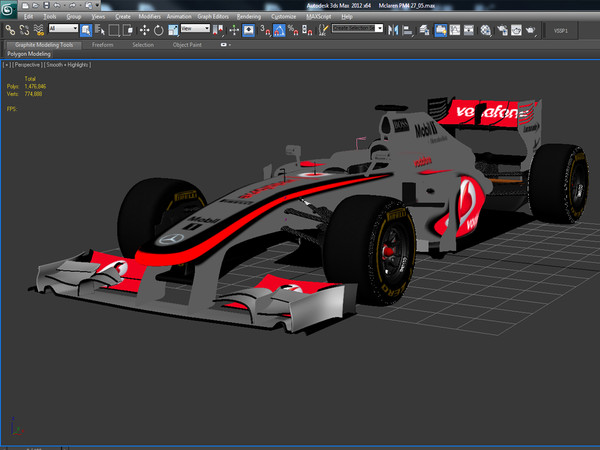
Task: Toggle the Percent Snap icon
Action: click(293, 30)
